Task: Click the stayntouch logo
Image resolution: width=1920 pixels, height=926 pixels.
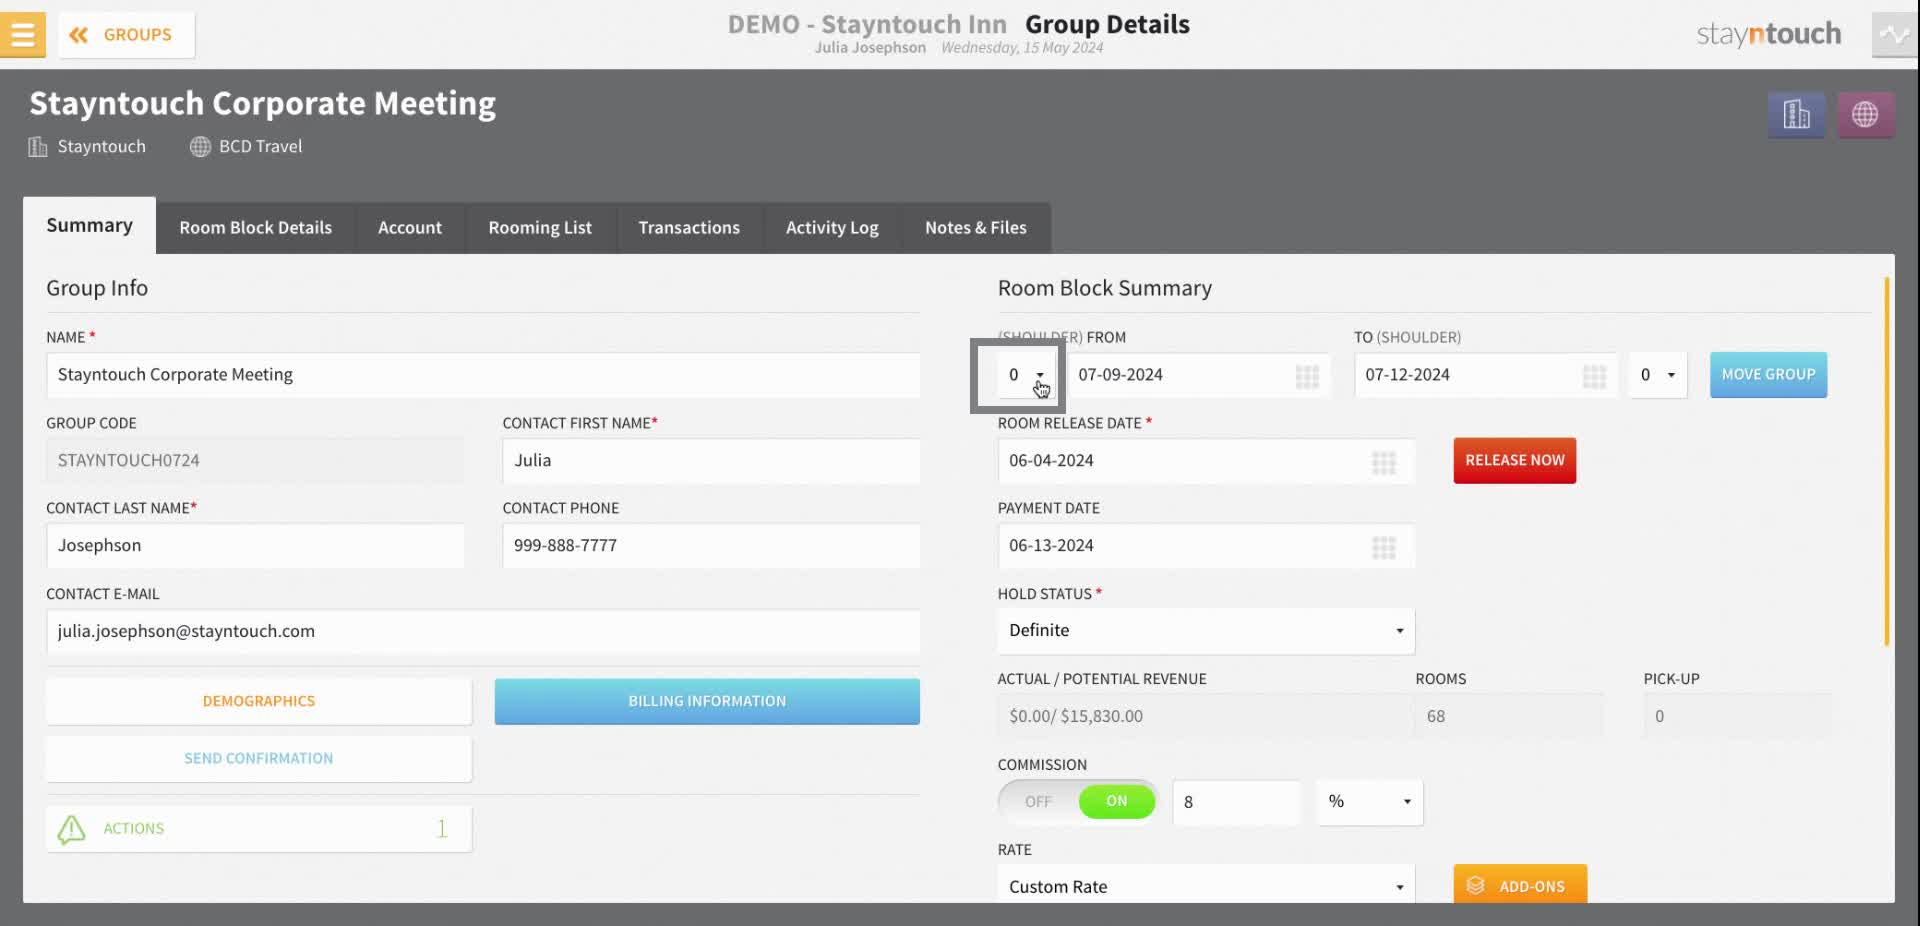Action: (x=1768, y=34)
